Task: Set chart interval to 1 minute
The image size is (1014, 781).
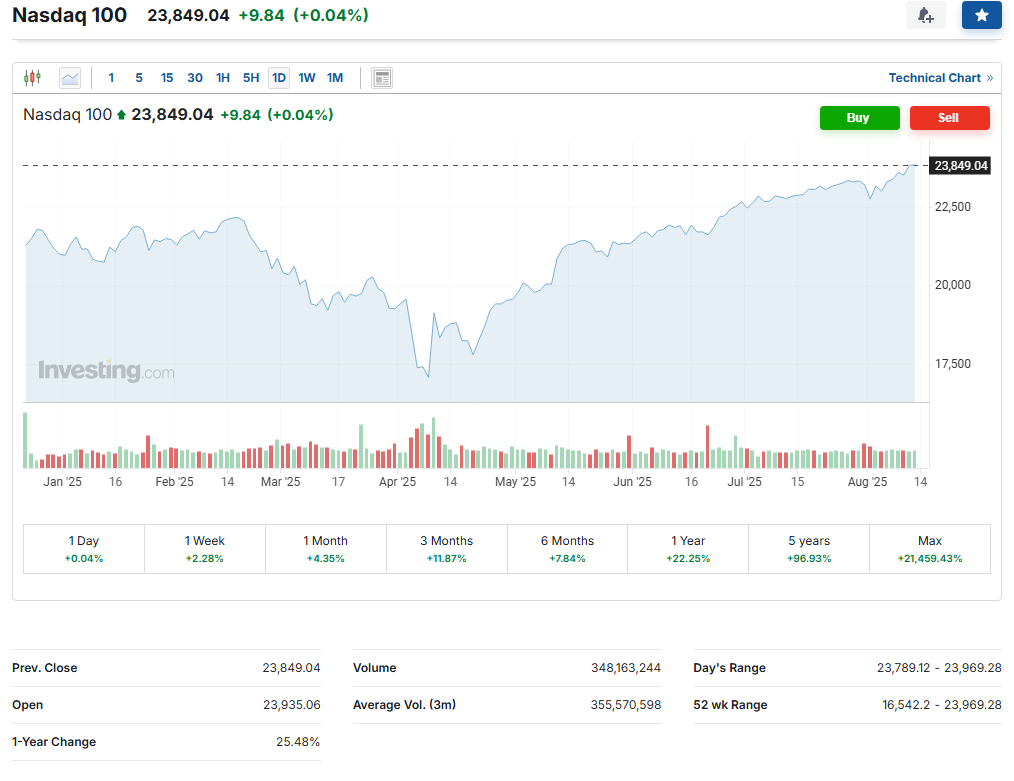Action: [x=111, y=78]
